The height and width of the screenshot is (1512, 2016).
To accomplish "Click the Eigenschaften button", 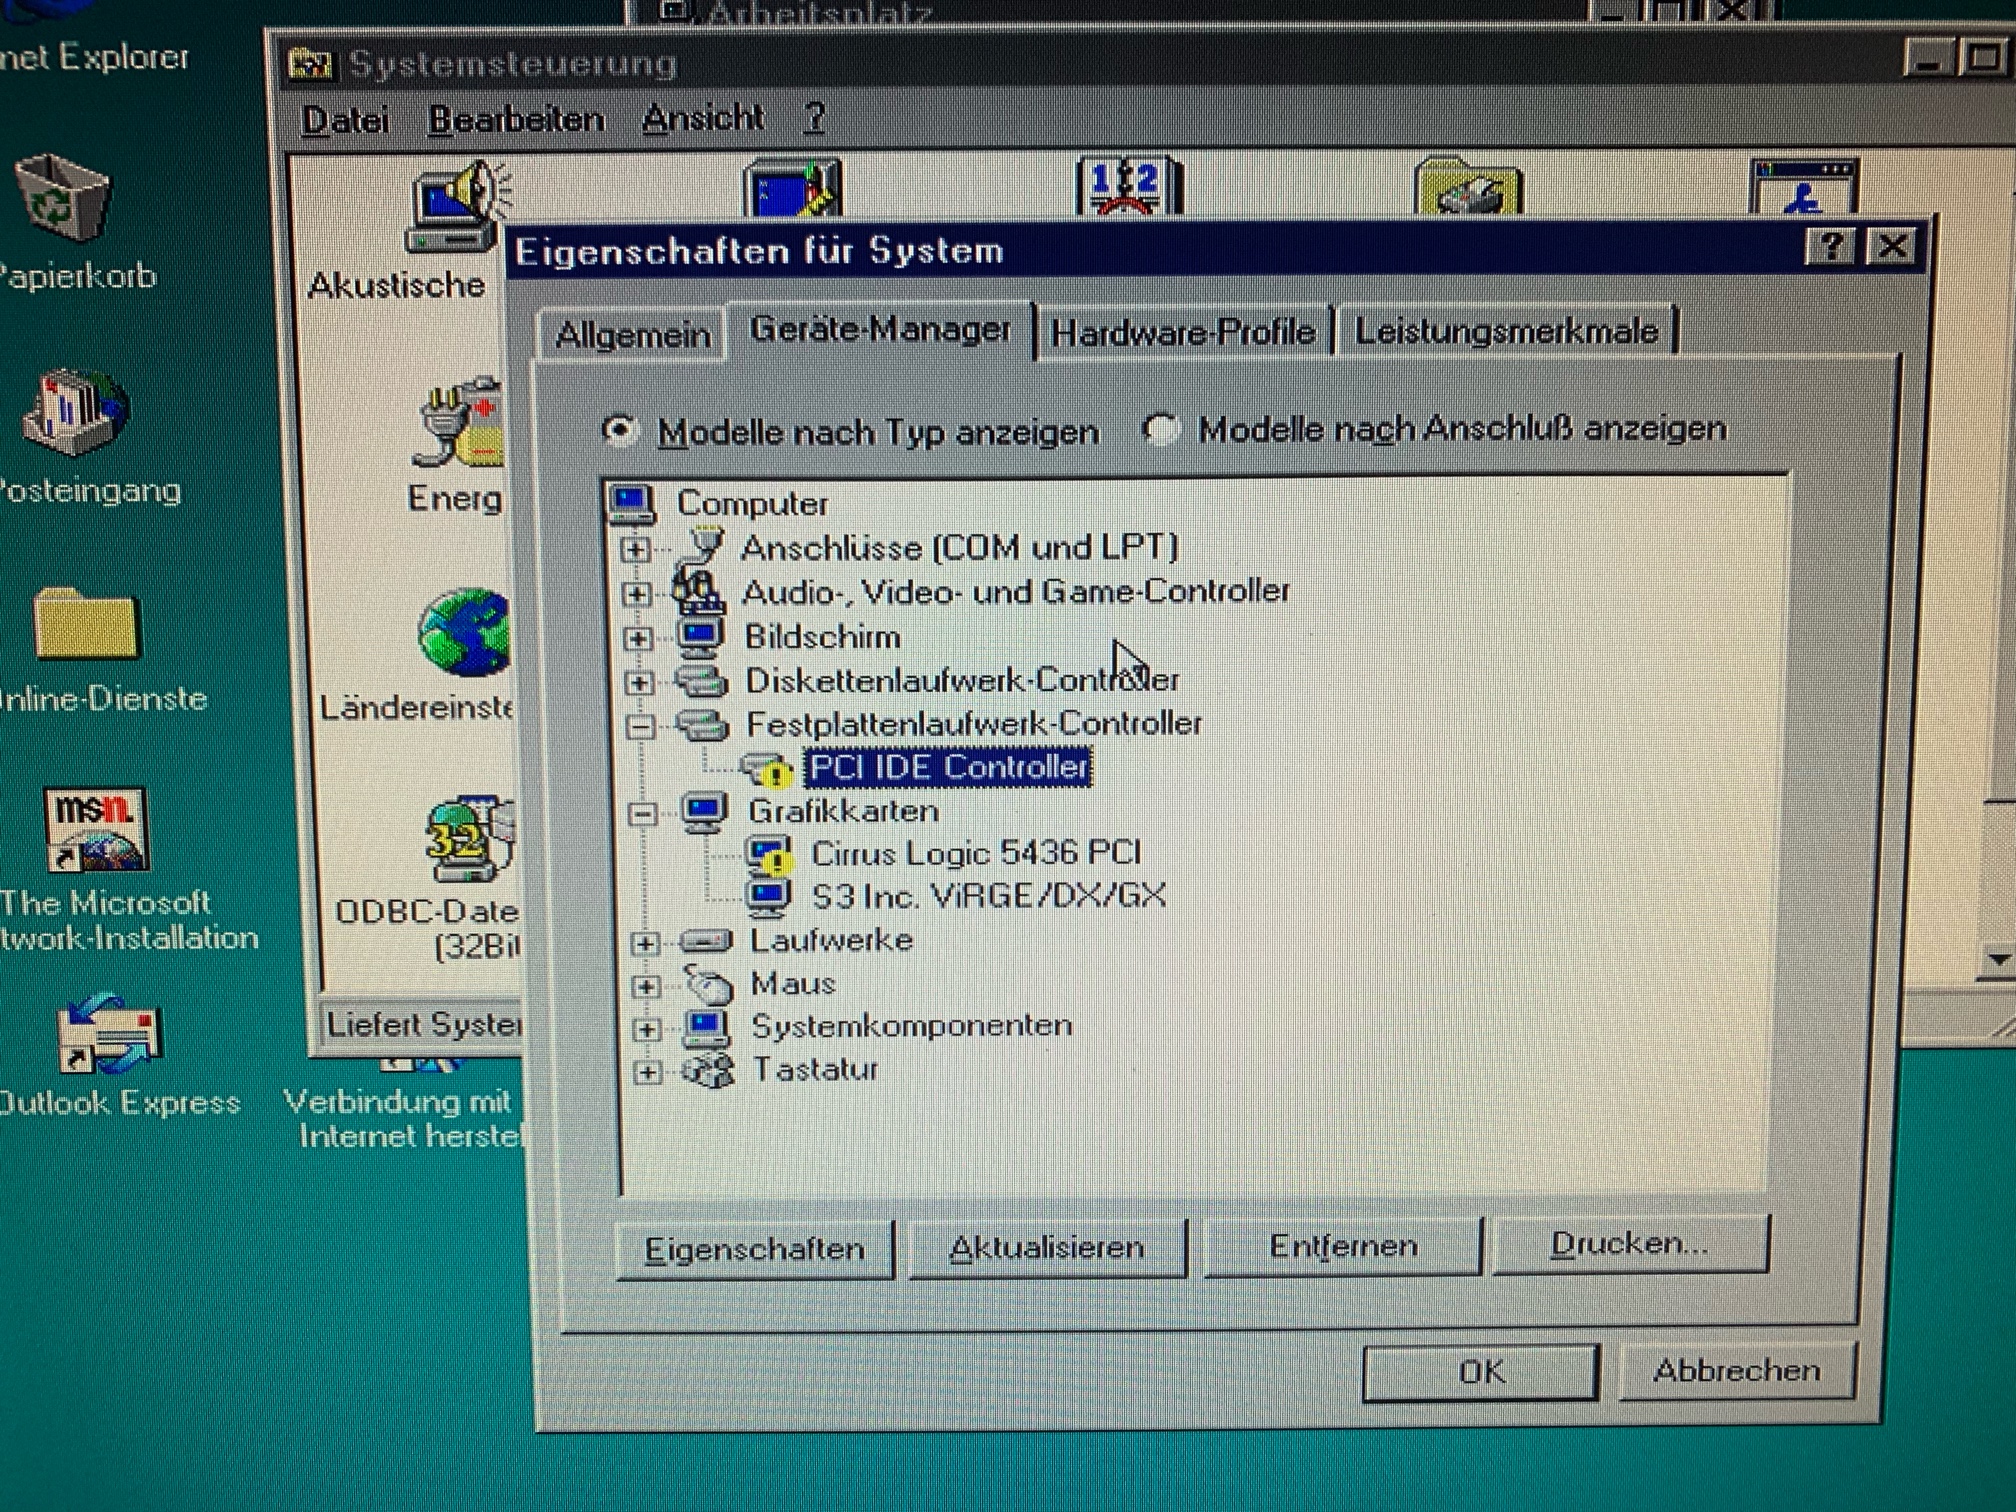I will tap(754, 1250).
